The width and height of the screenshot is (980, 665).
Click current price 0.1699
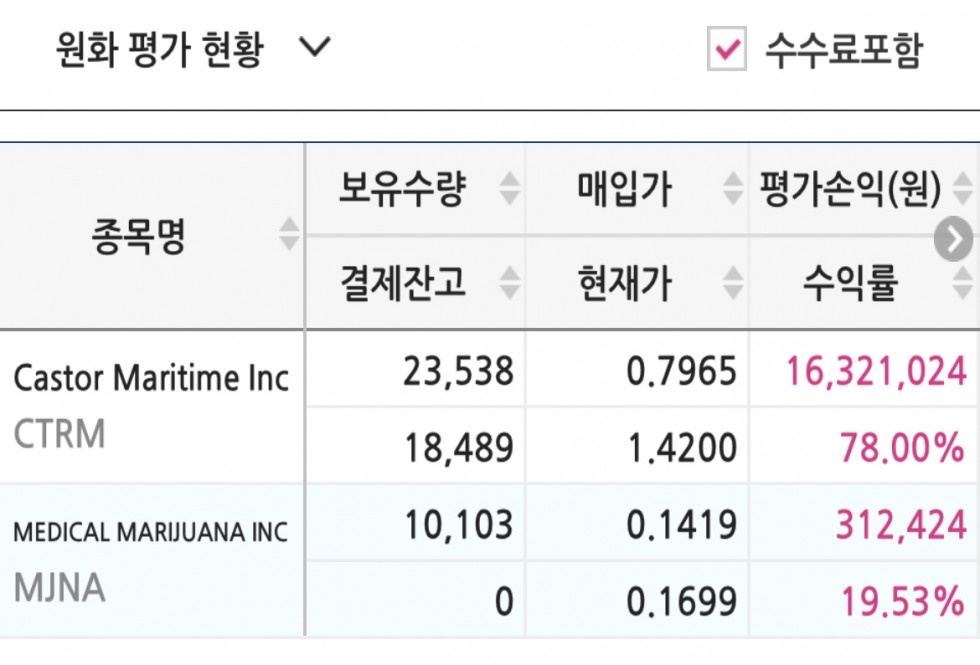coord(681,601)
